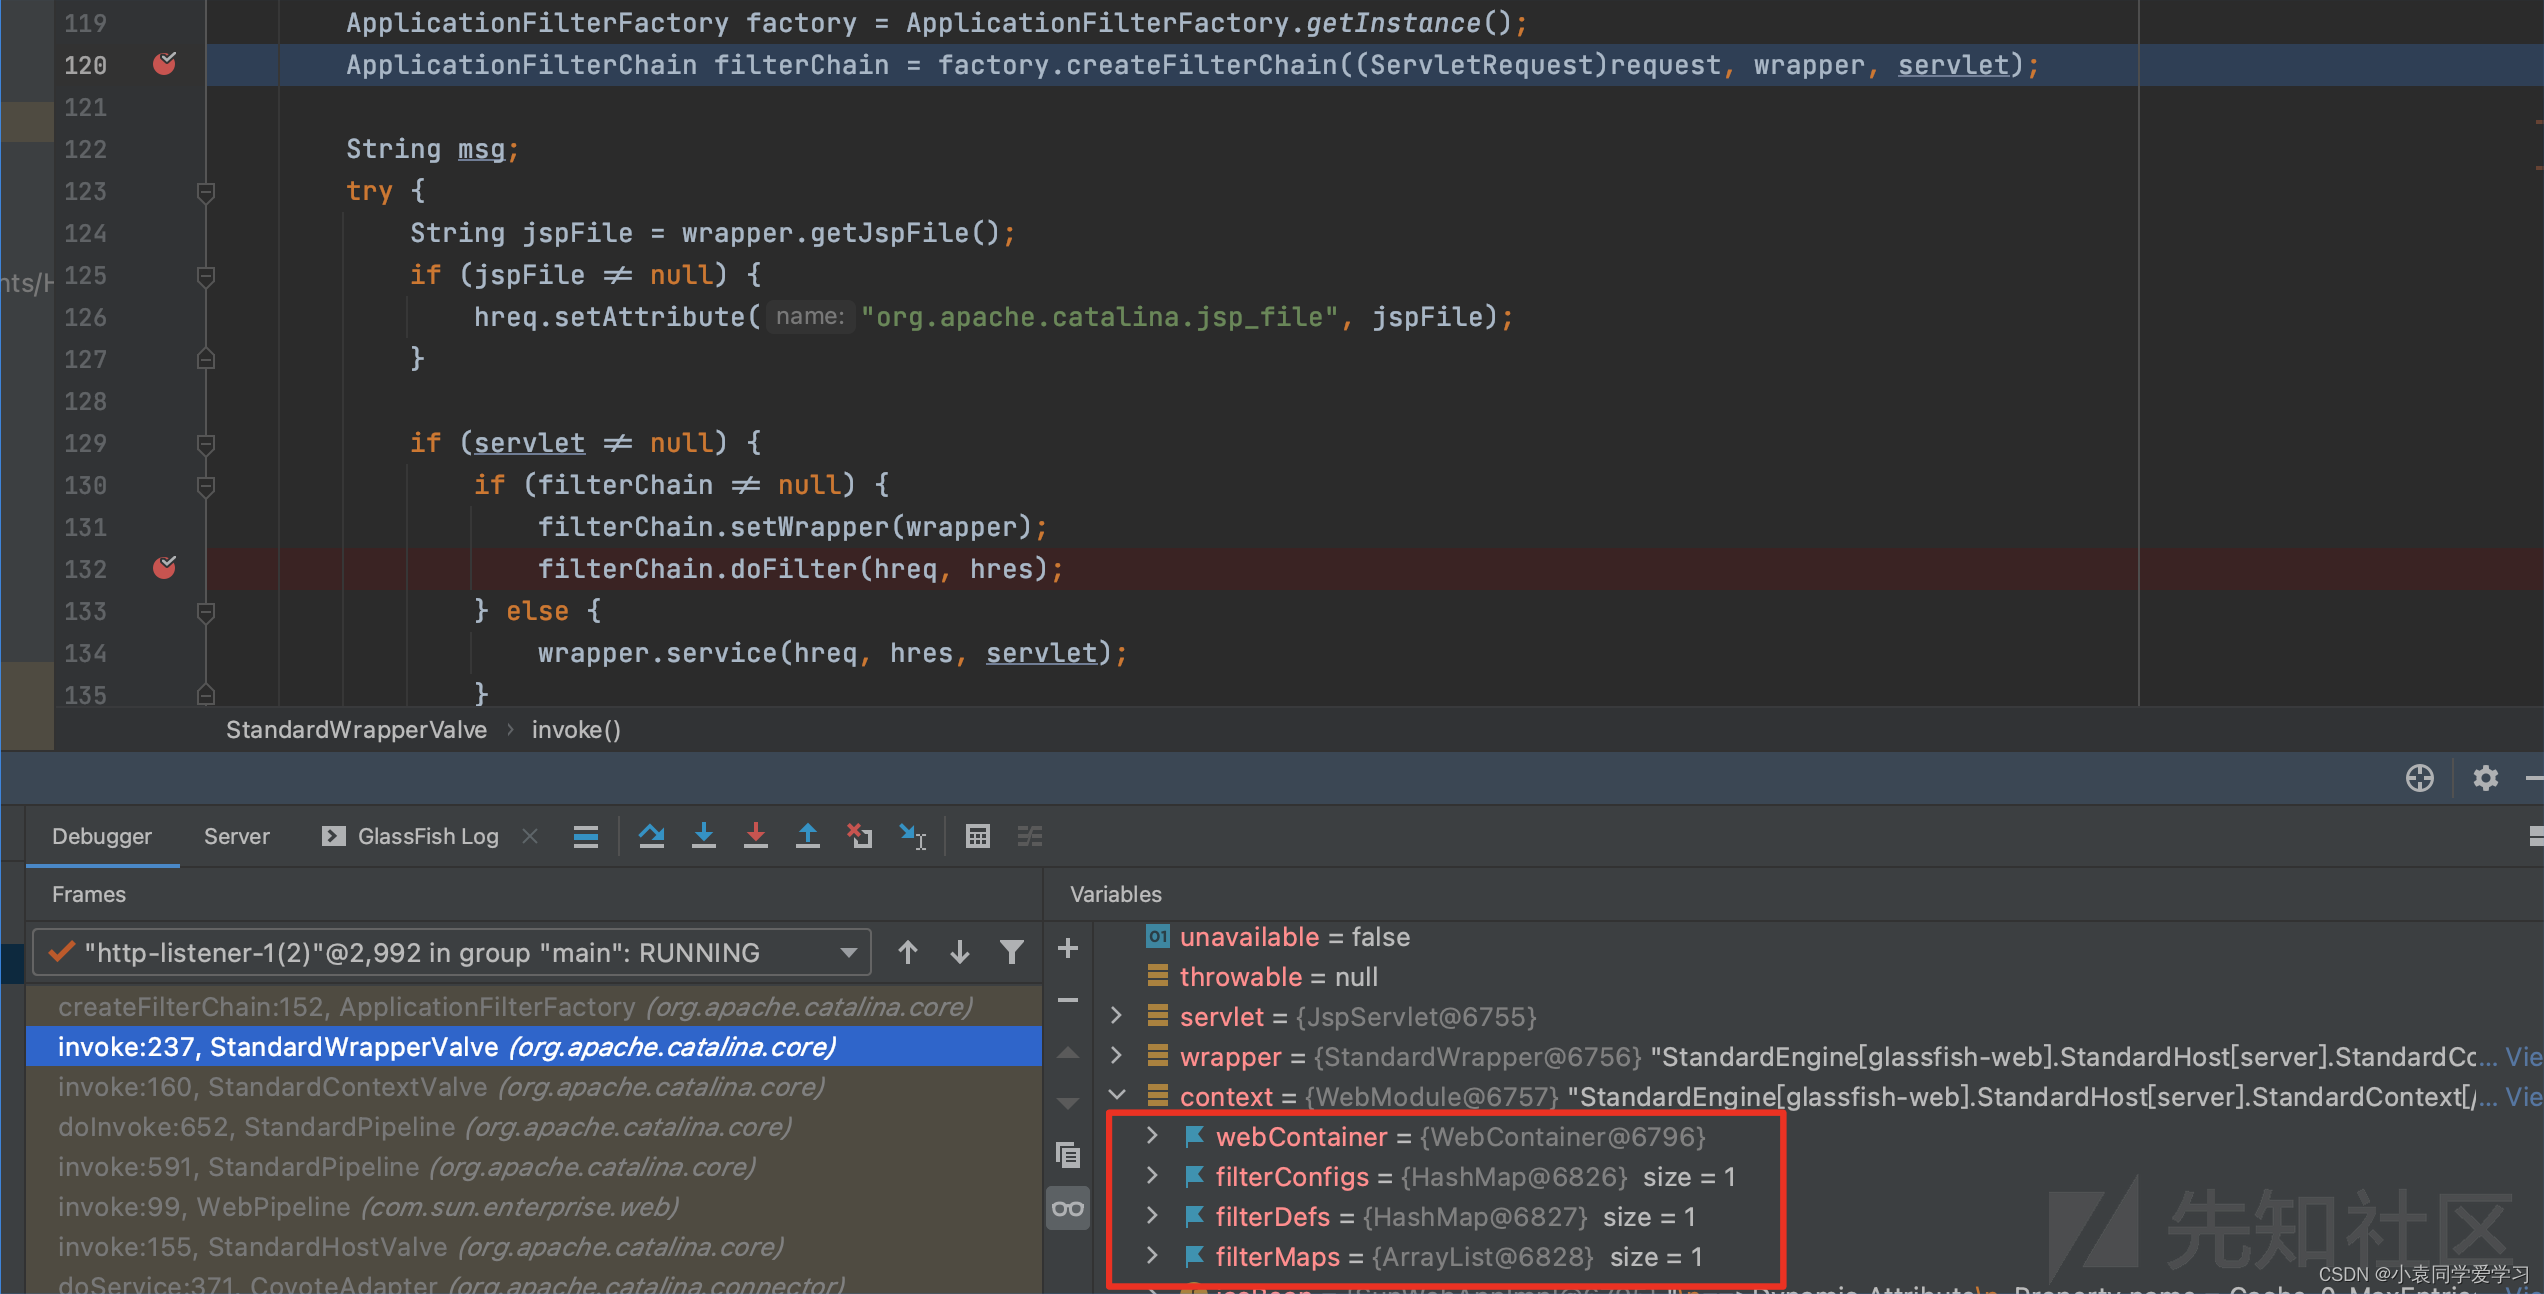Screen dimensions: 2544x1294
Task: Toggle show watches glasses icon
Action: tap(1068, 1209)
